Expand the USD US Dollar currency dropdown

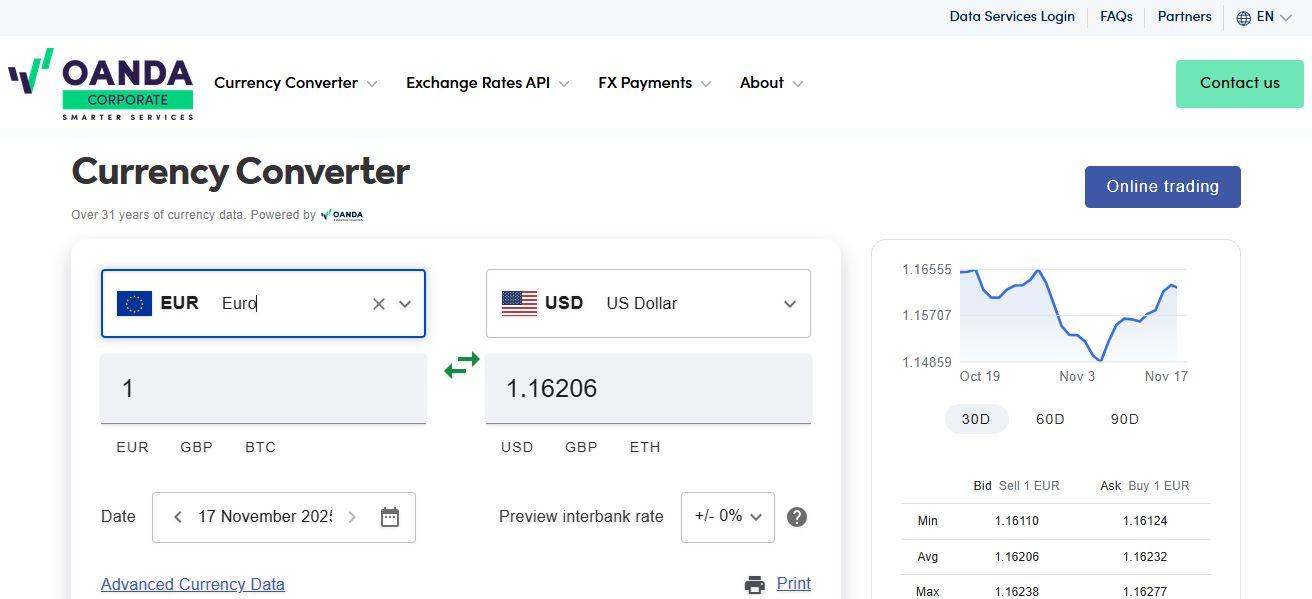[x=789, y=304]
